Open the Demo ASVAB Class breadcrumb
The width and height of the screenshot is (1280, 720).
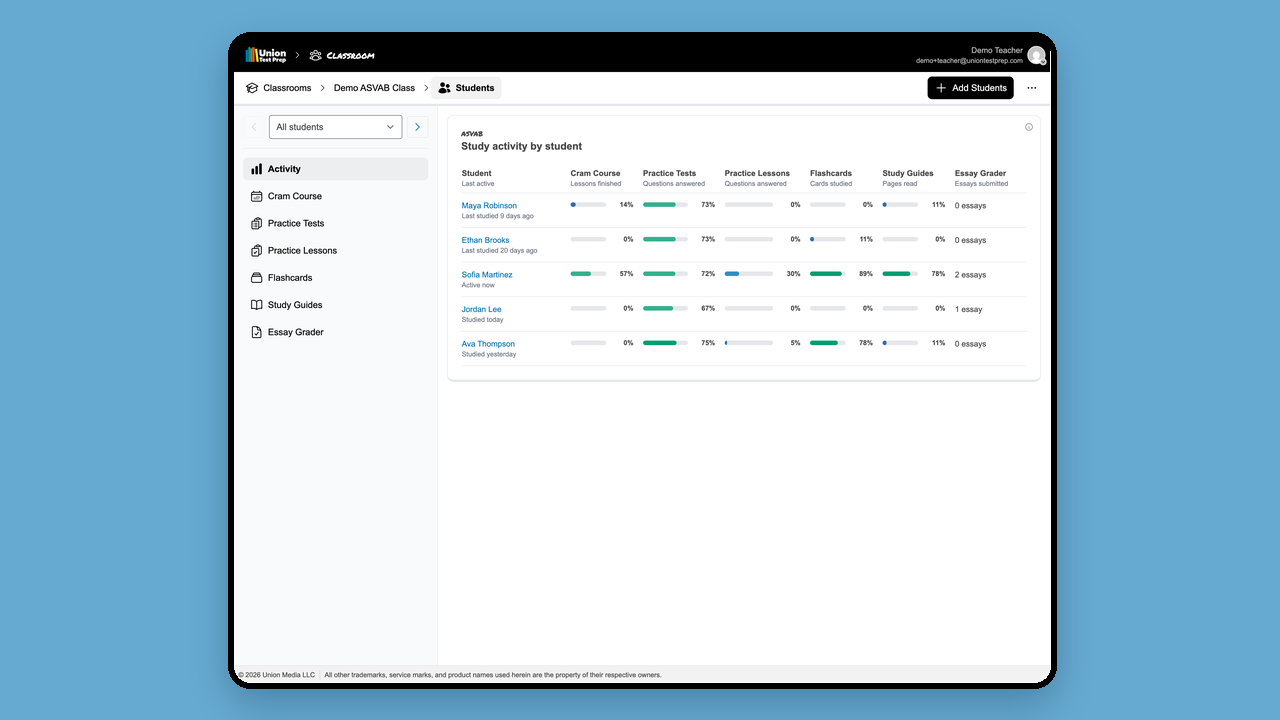[x=374, y=88]
